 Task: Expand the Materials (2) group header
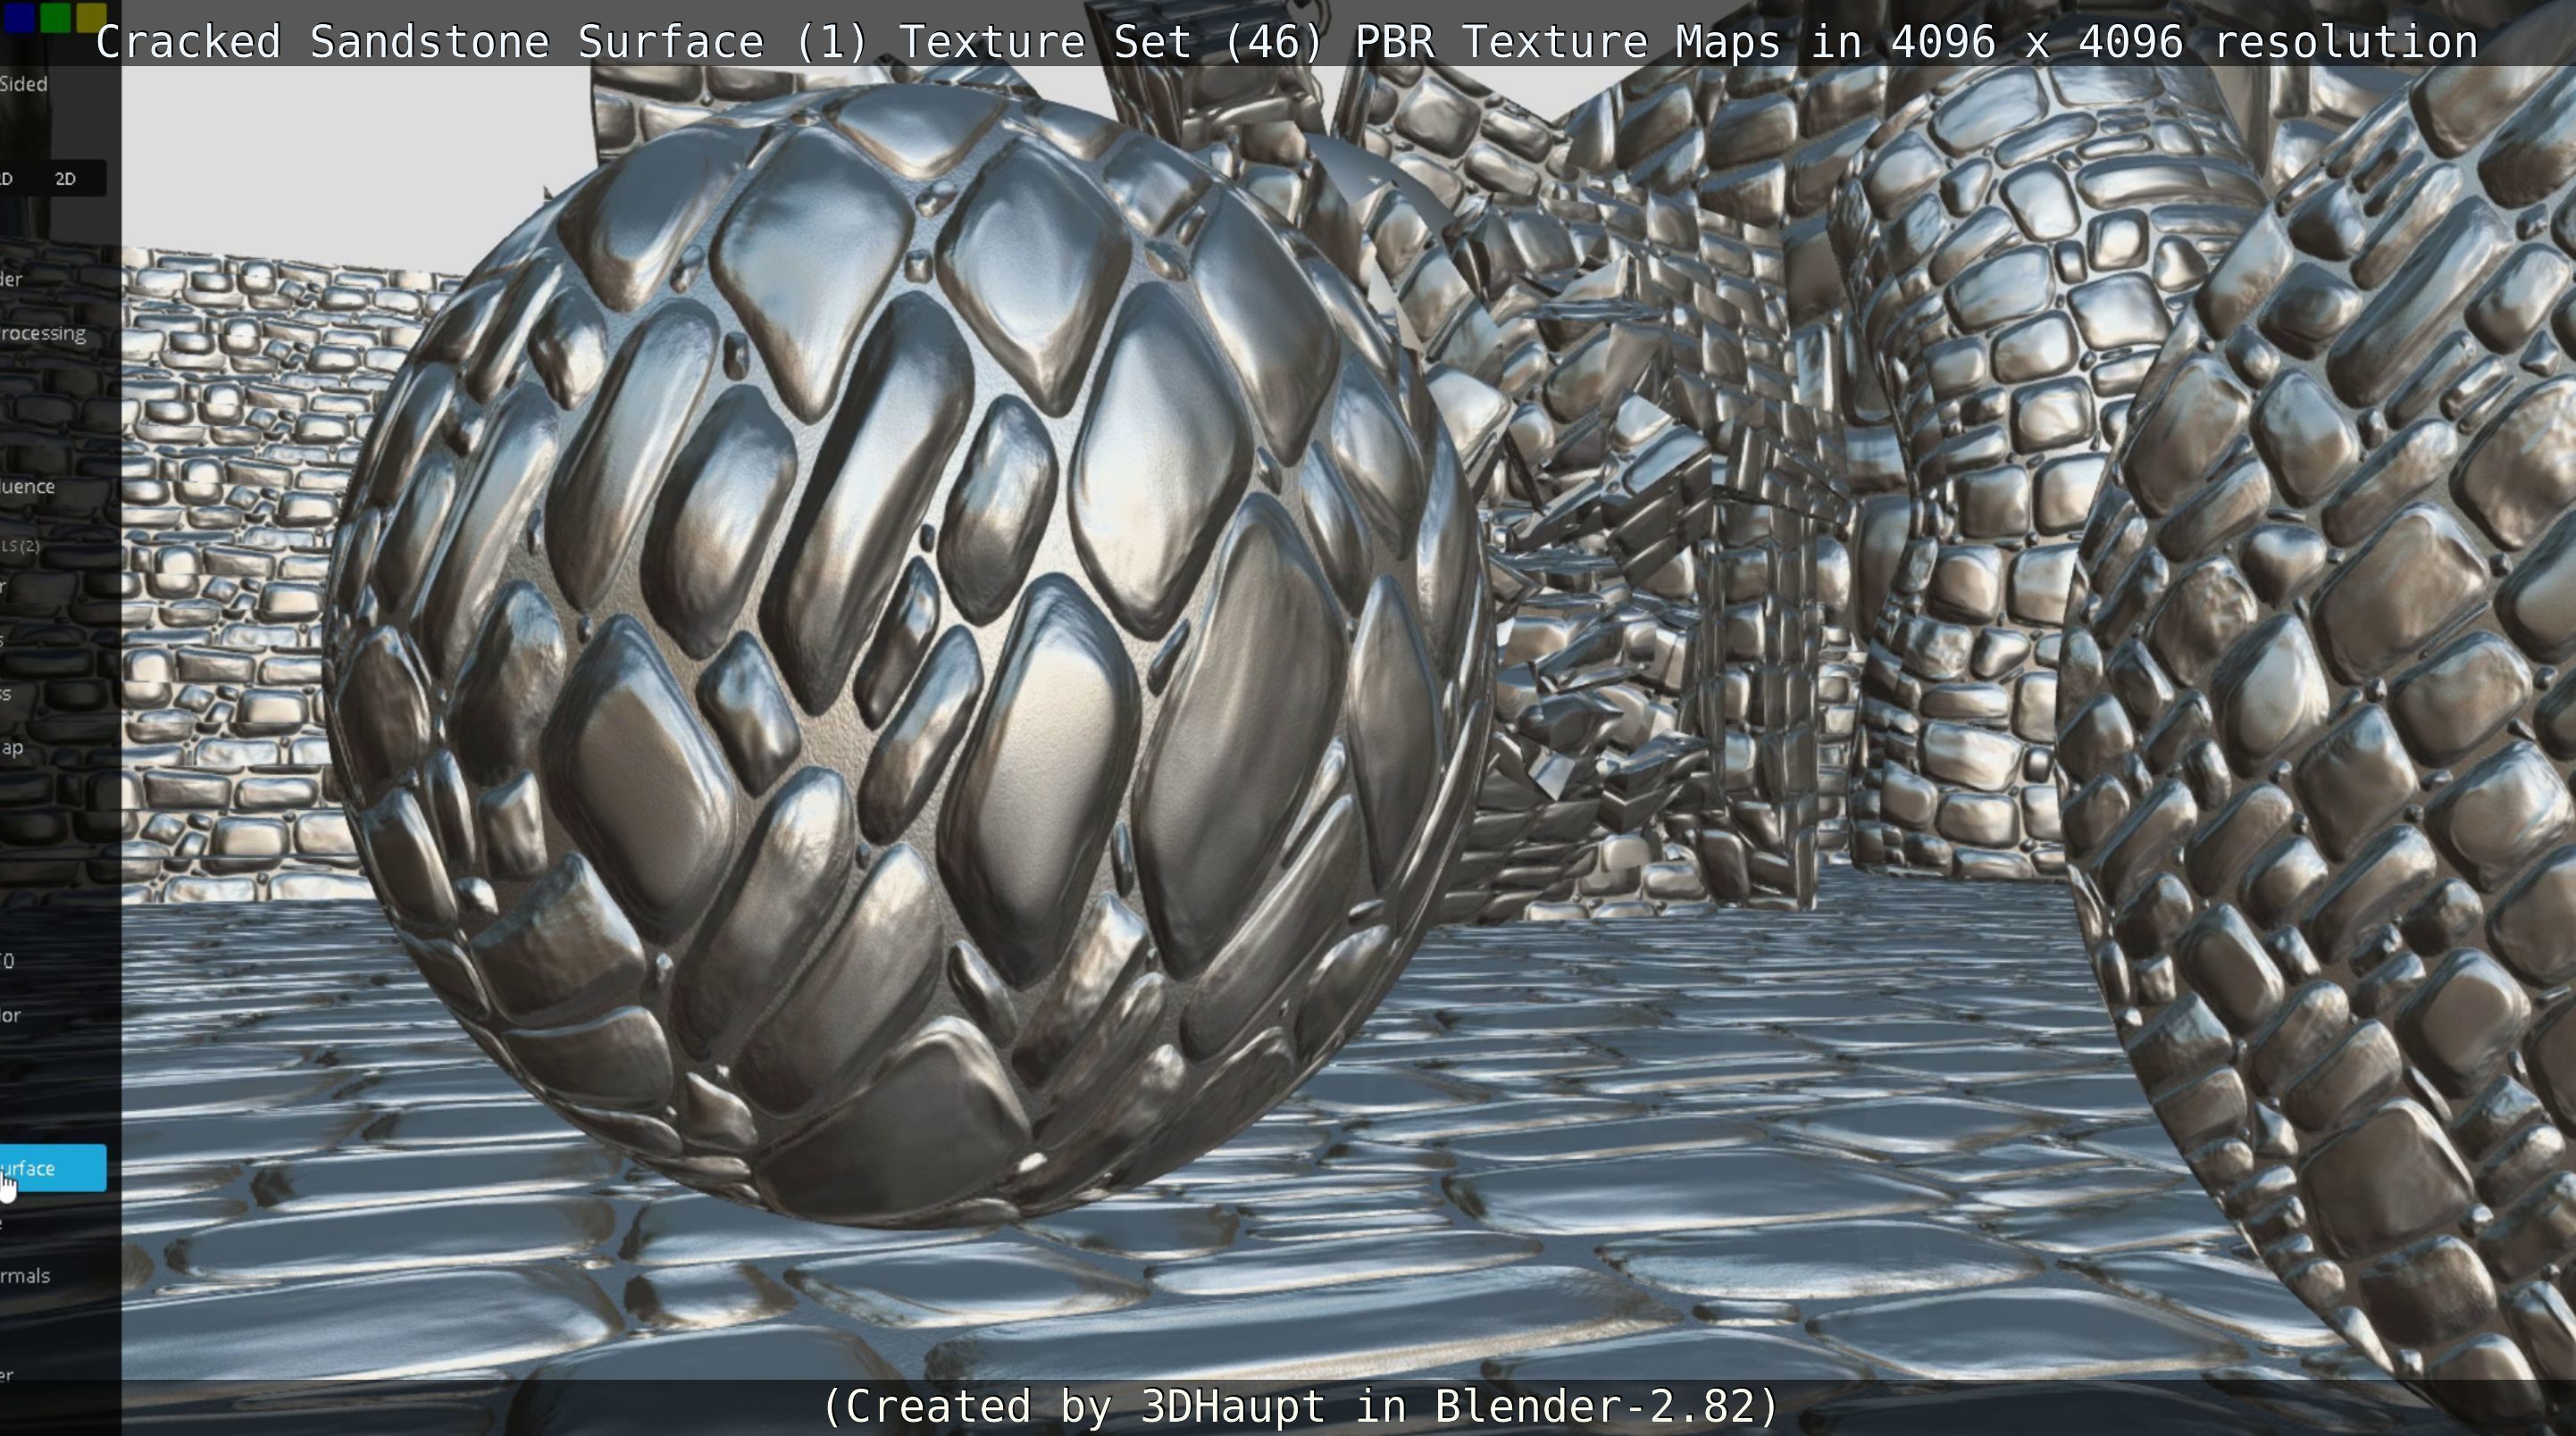[x=20, y=545]
